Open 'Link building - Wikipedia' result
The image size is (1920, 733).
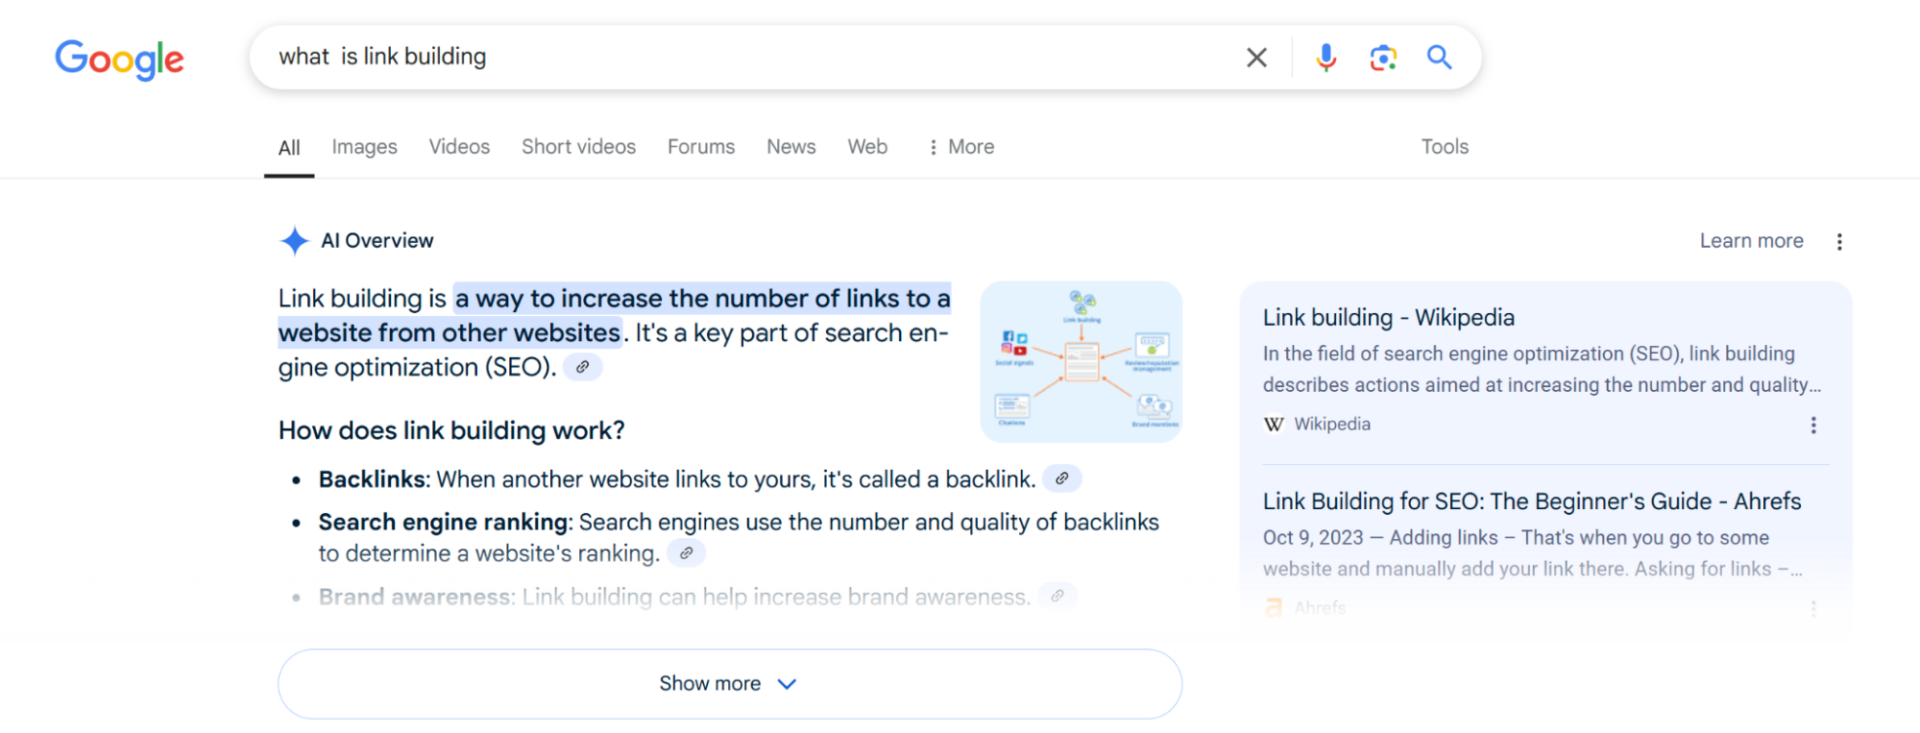[x=1388, y=318]
